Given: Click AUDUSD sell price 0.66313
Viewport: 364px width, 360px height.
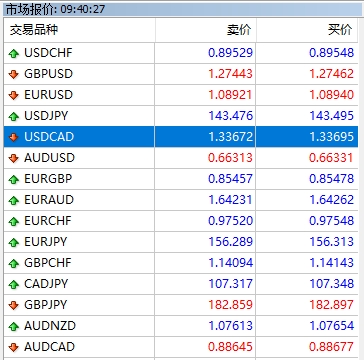Looking at the screenshot, I should point(231,158).
